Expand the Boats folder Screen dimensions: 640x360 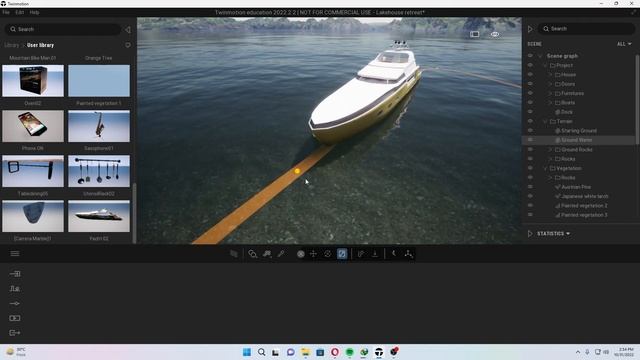[550, 103]
